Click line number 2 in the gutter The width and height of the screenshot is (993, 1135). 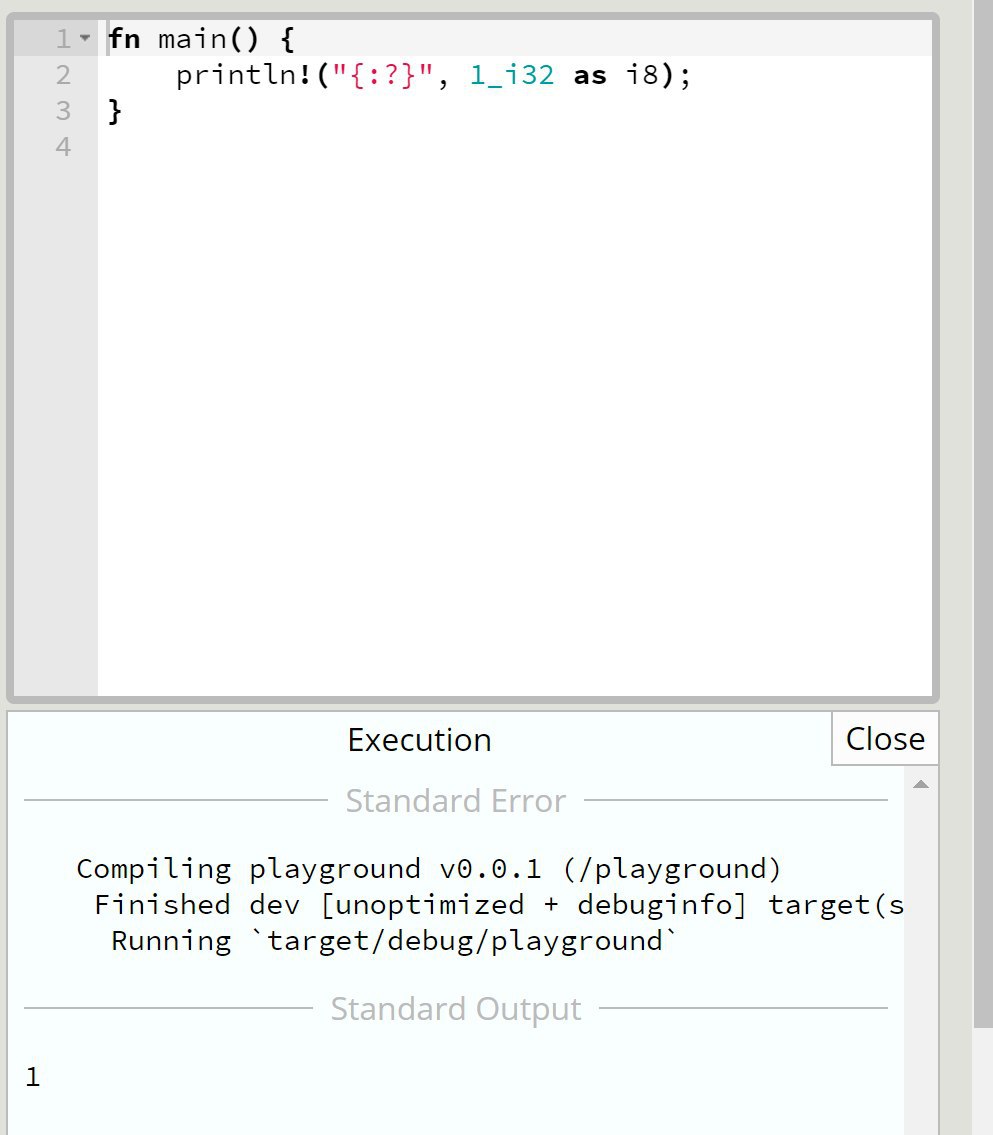[63, 75]
